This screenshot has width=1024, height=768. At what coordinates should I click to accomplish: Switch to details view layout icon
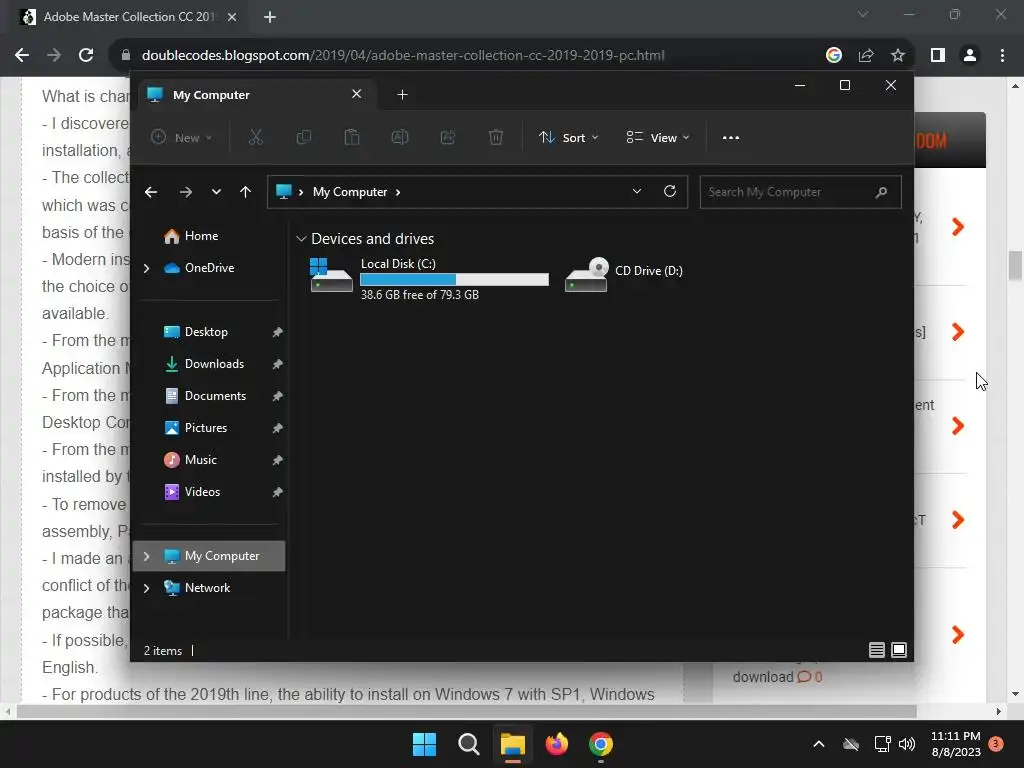pos(877,650)
